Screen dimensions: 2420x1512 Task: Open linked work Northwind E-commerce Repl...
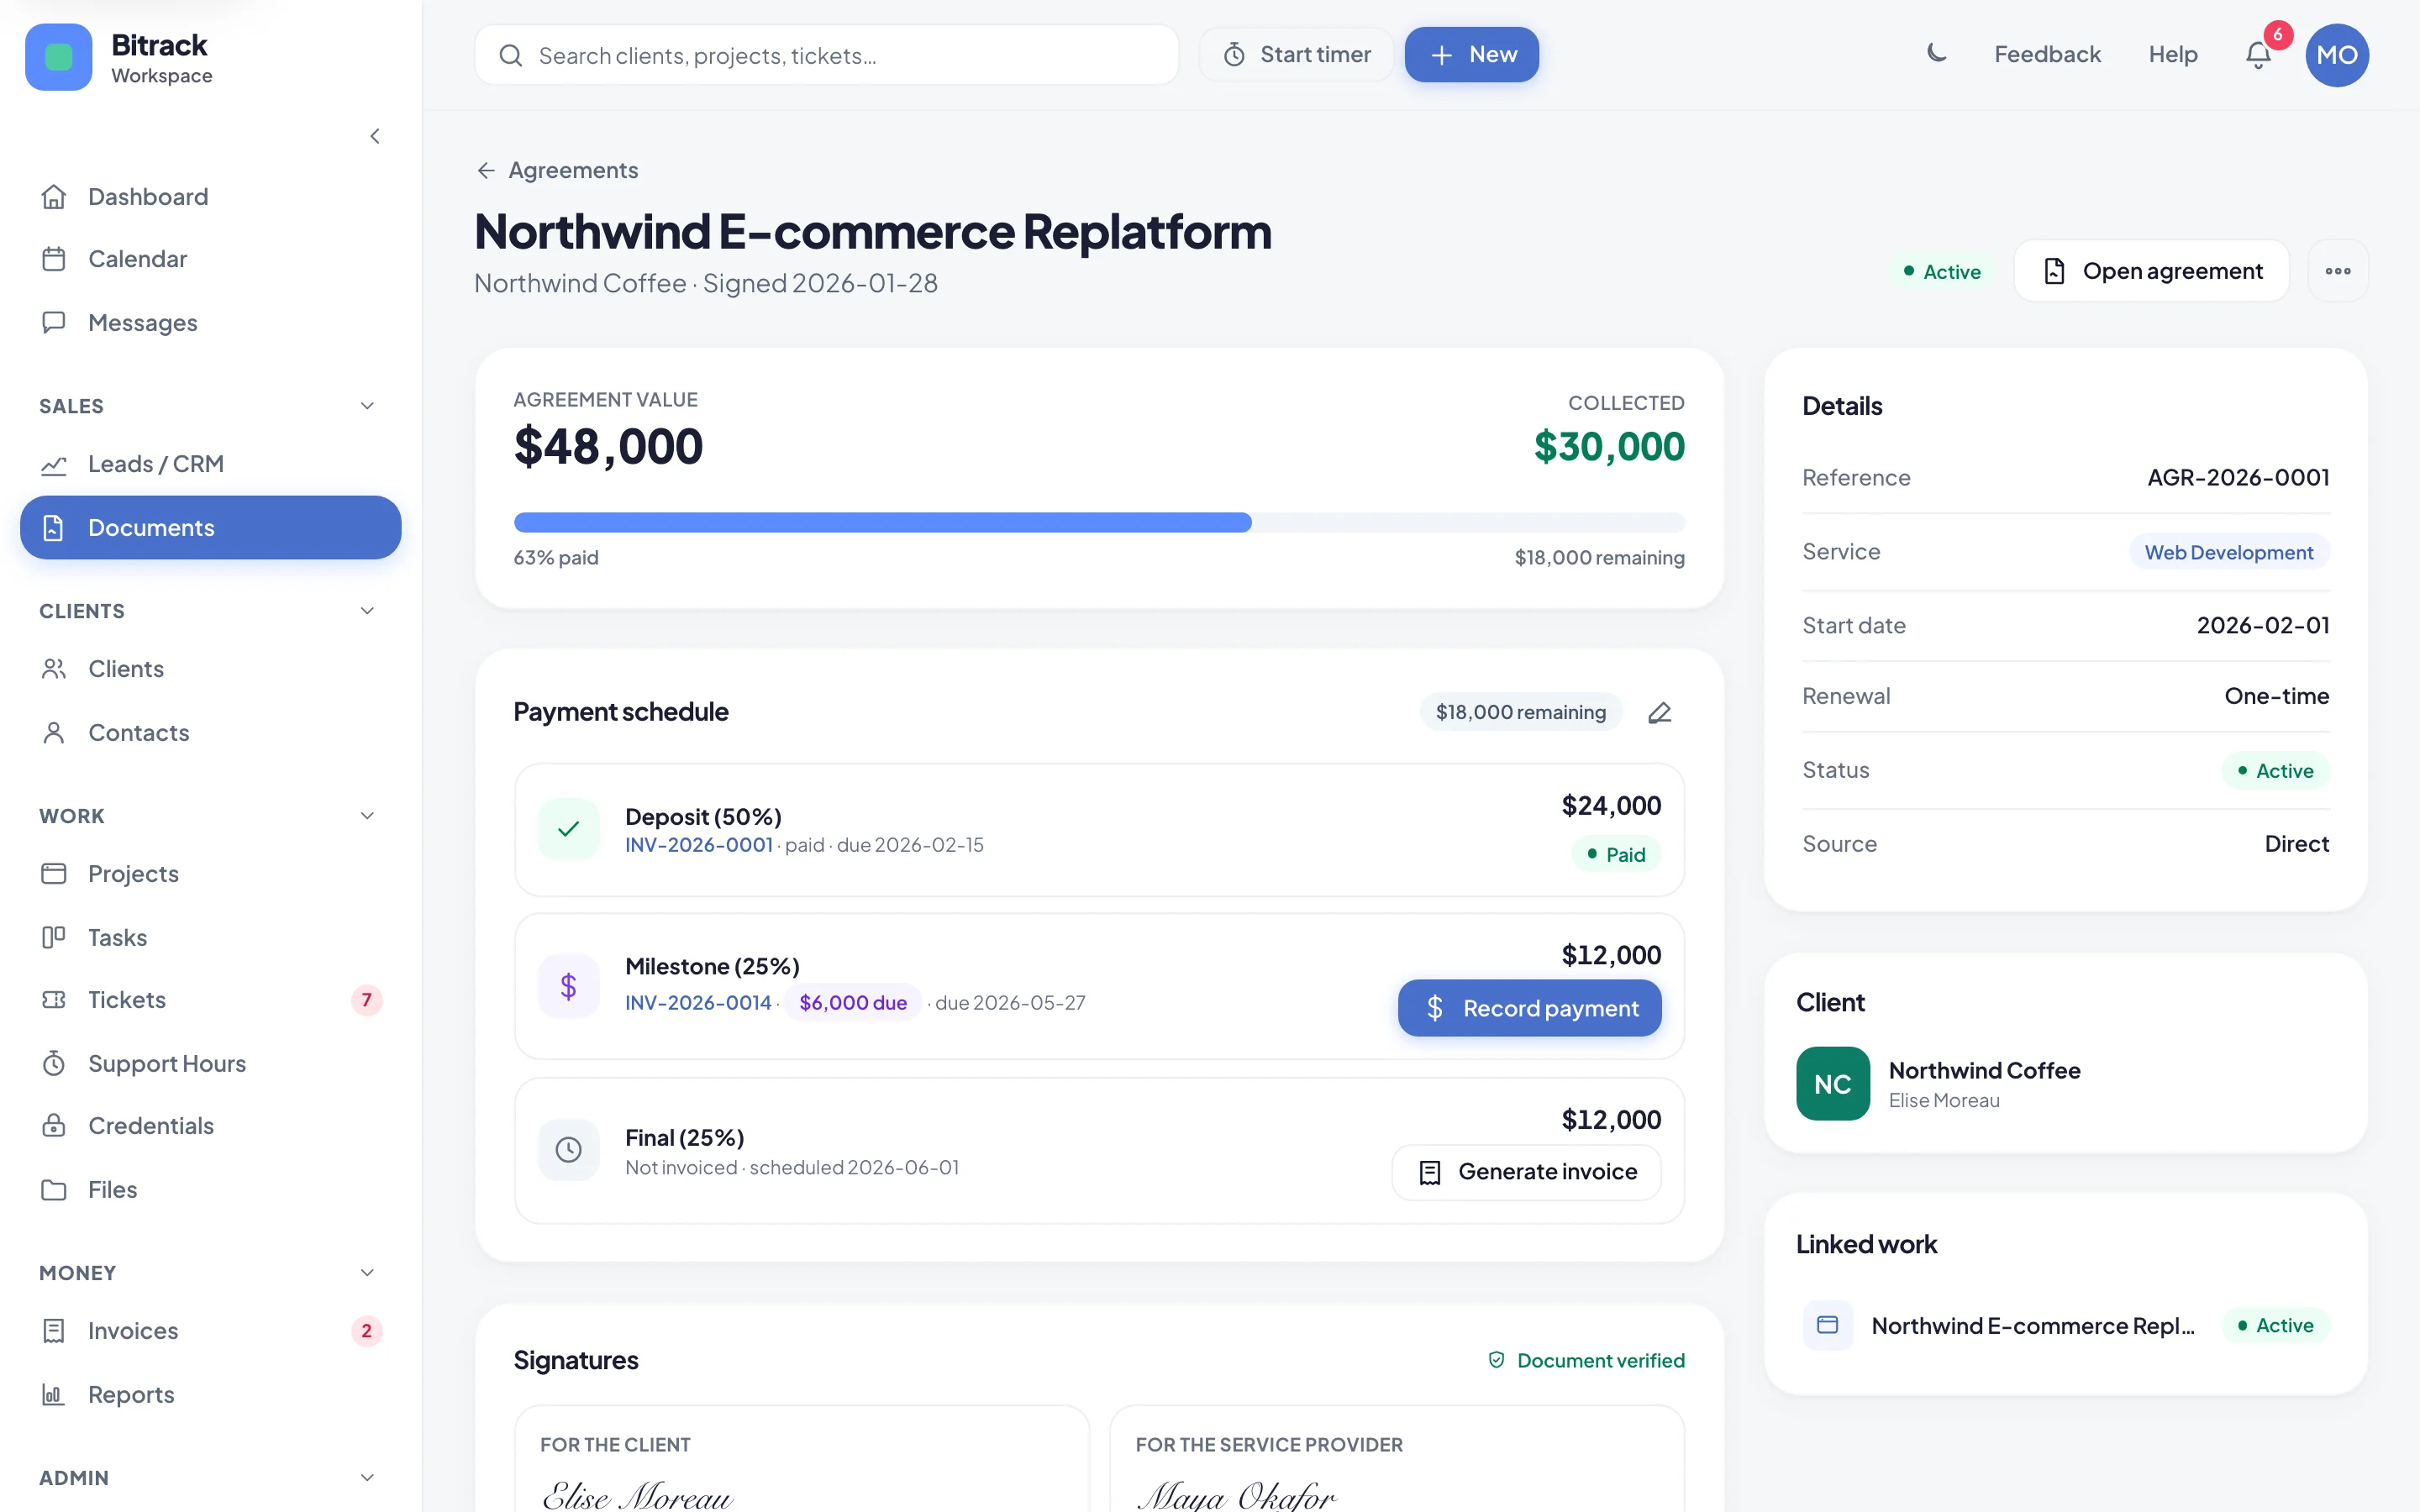click(2066, 1325)
